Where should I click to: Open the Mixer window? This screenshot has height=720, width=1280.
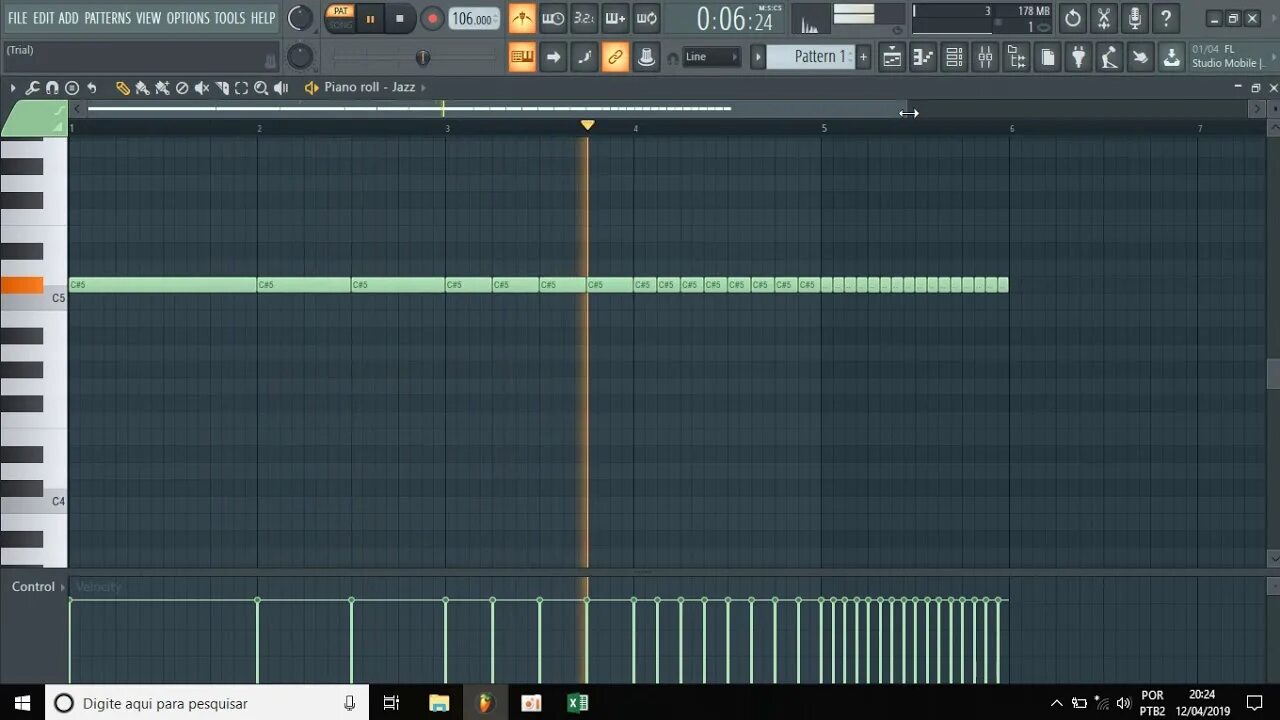(985, 57)
